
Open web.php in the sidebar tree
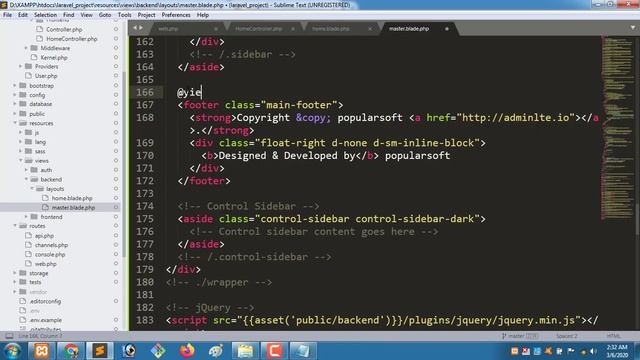coord(45,264)
